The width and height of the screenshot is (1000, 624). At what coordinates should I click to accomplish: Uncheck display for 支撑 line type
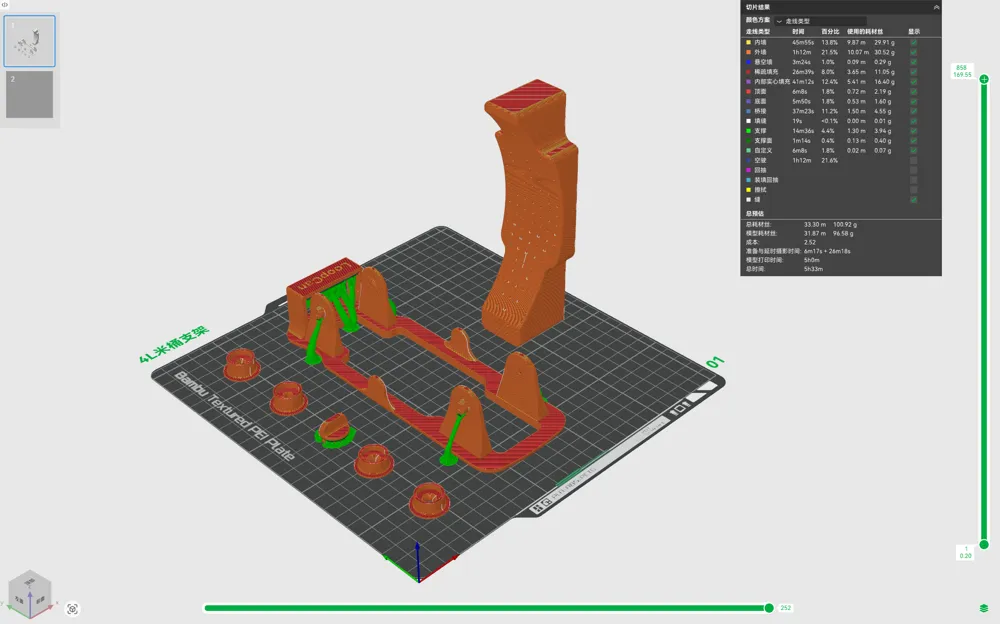[913, 131]
